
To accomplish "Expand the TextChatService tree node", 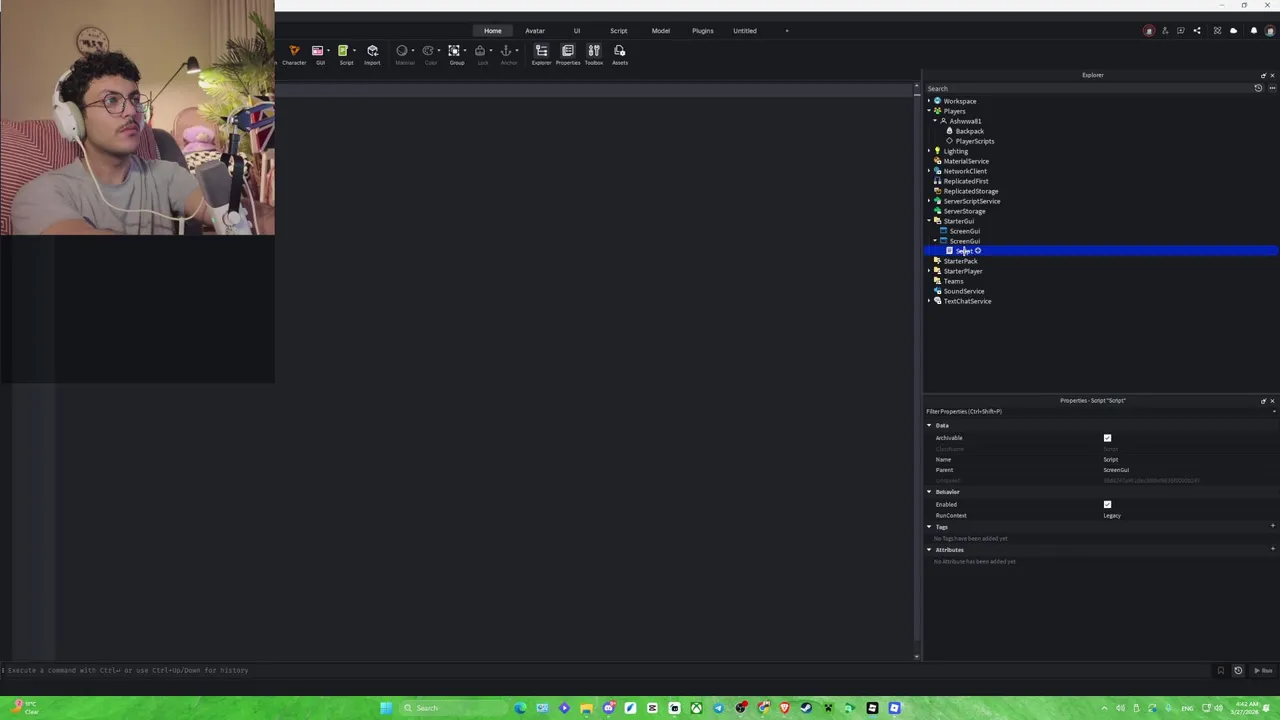I will point(929,301).
